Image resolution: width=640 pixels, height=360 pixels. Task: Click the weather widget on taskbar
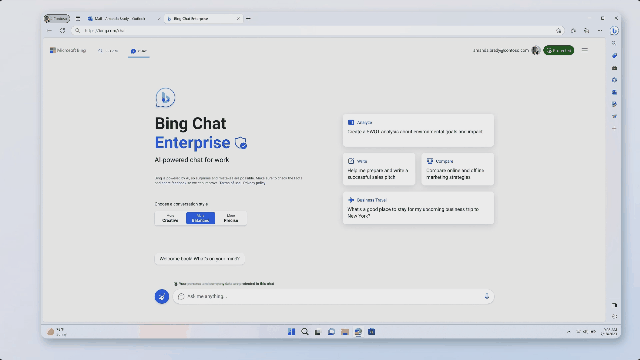tap(56, 332)
